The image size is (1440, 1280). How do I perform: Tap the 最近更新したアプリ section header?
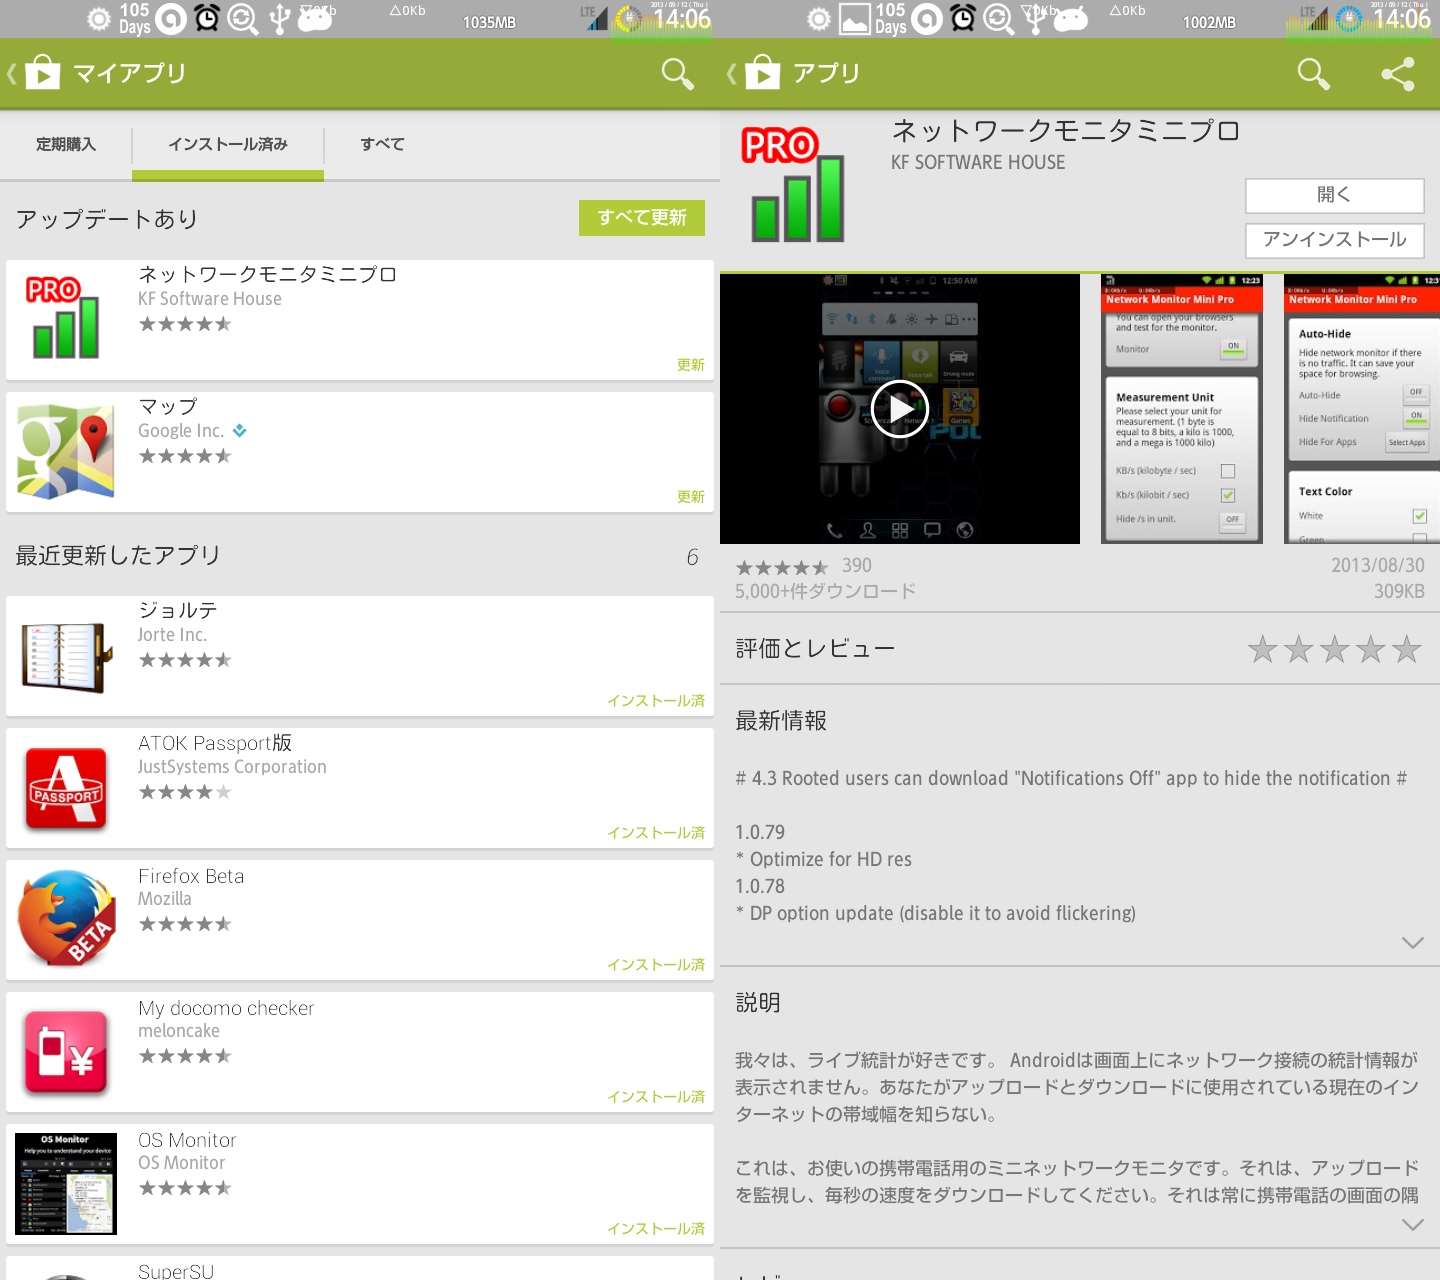(118, 556)
